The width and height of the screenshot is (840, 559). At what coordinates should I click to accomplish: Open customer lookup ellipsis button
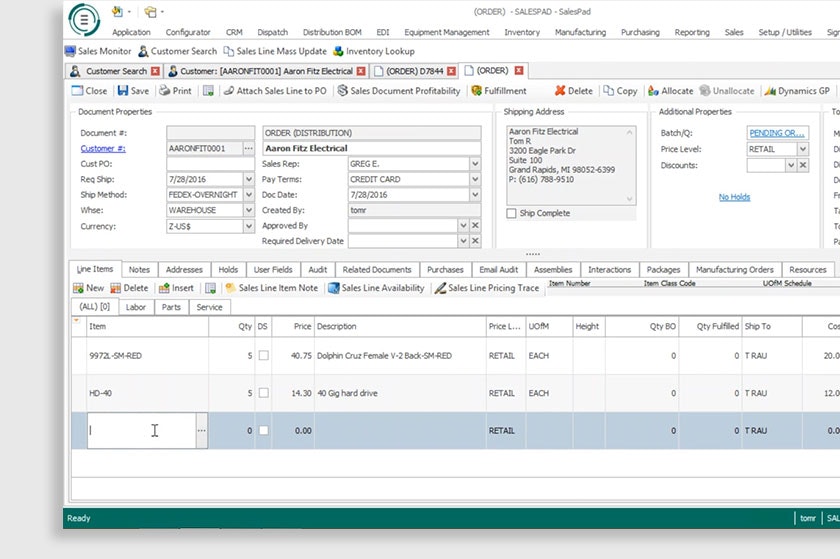point(249,148)
